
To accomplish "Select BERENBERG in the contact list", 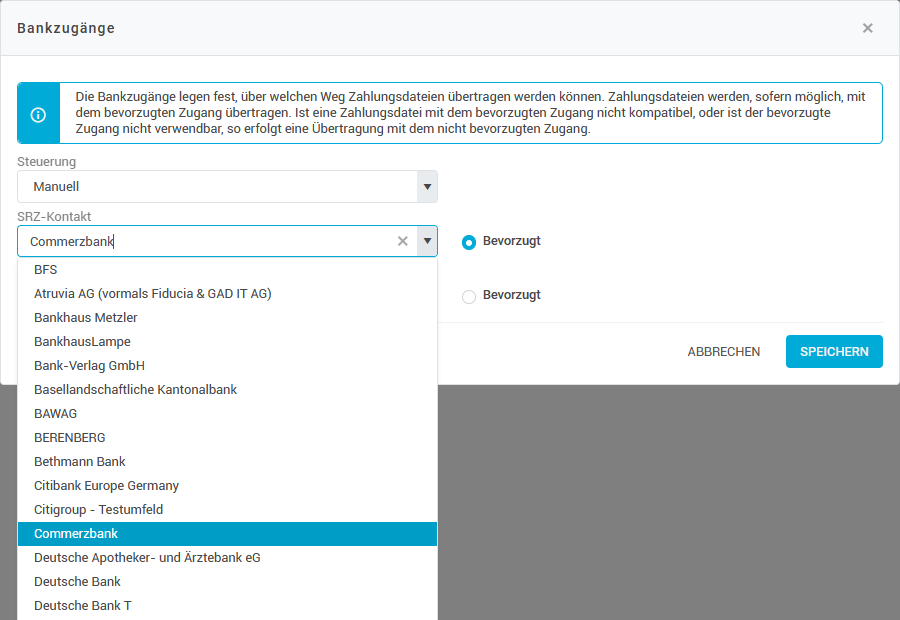I will click(x=70, y=438).
